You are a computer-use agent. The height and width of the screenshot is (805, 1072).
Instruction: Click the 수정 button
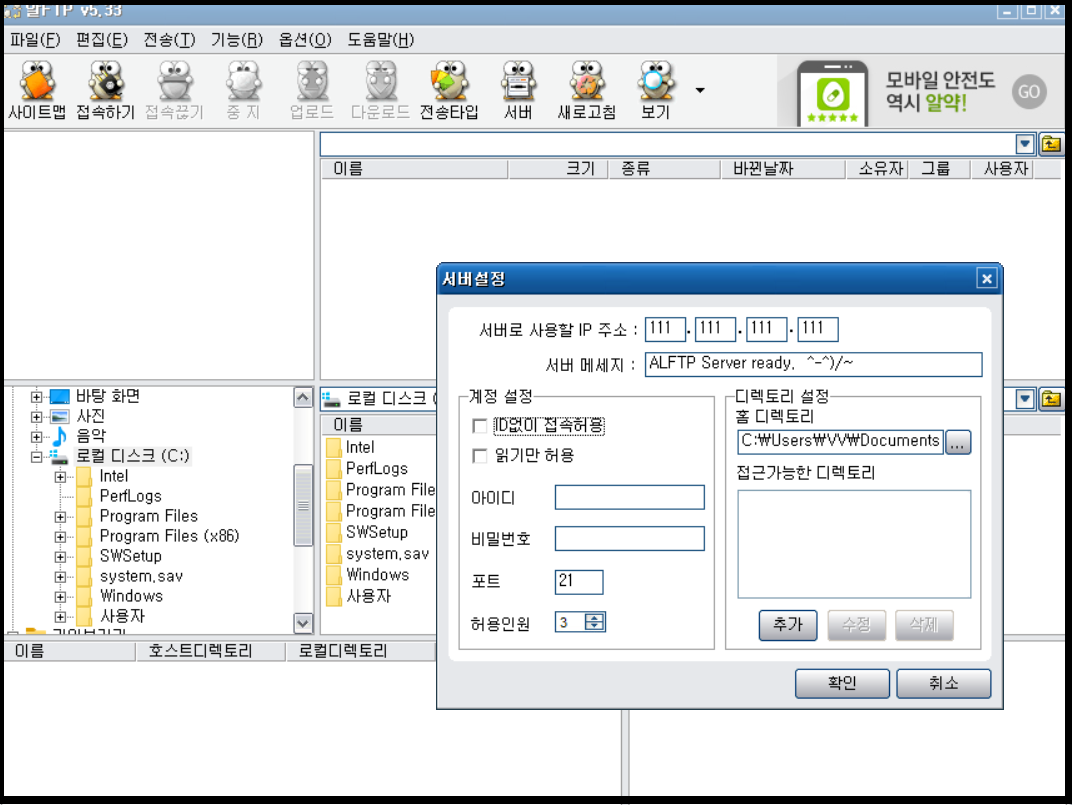point(856,624)
